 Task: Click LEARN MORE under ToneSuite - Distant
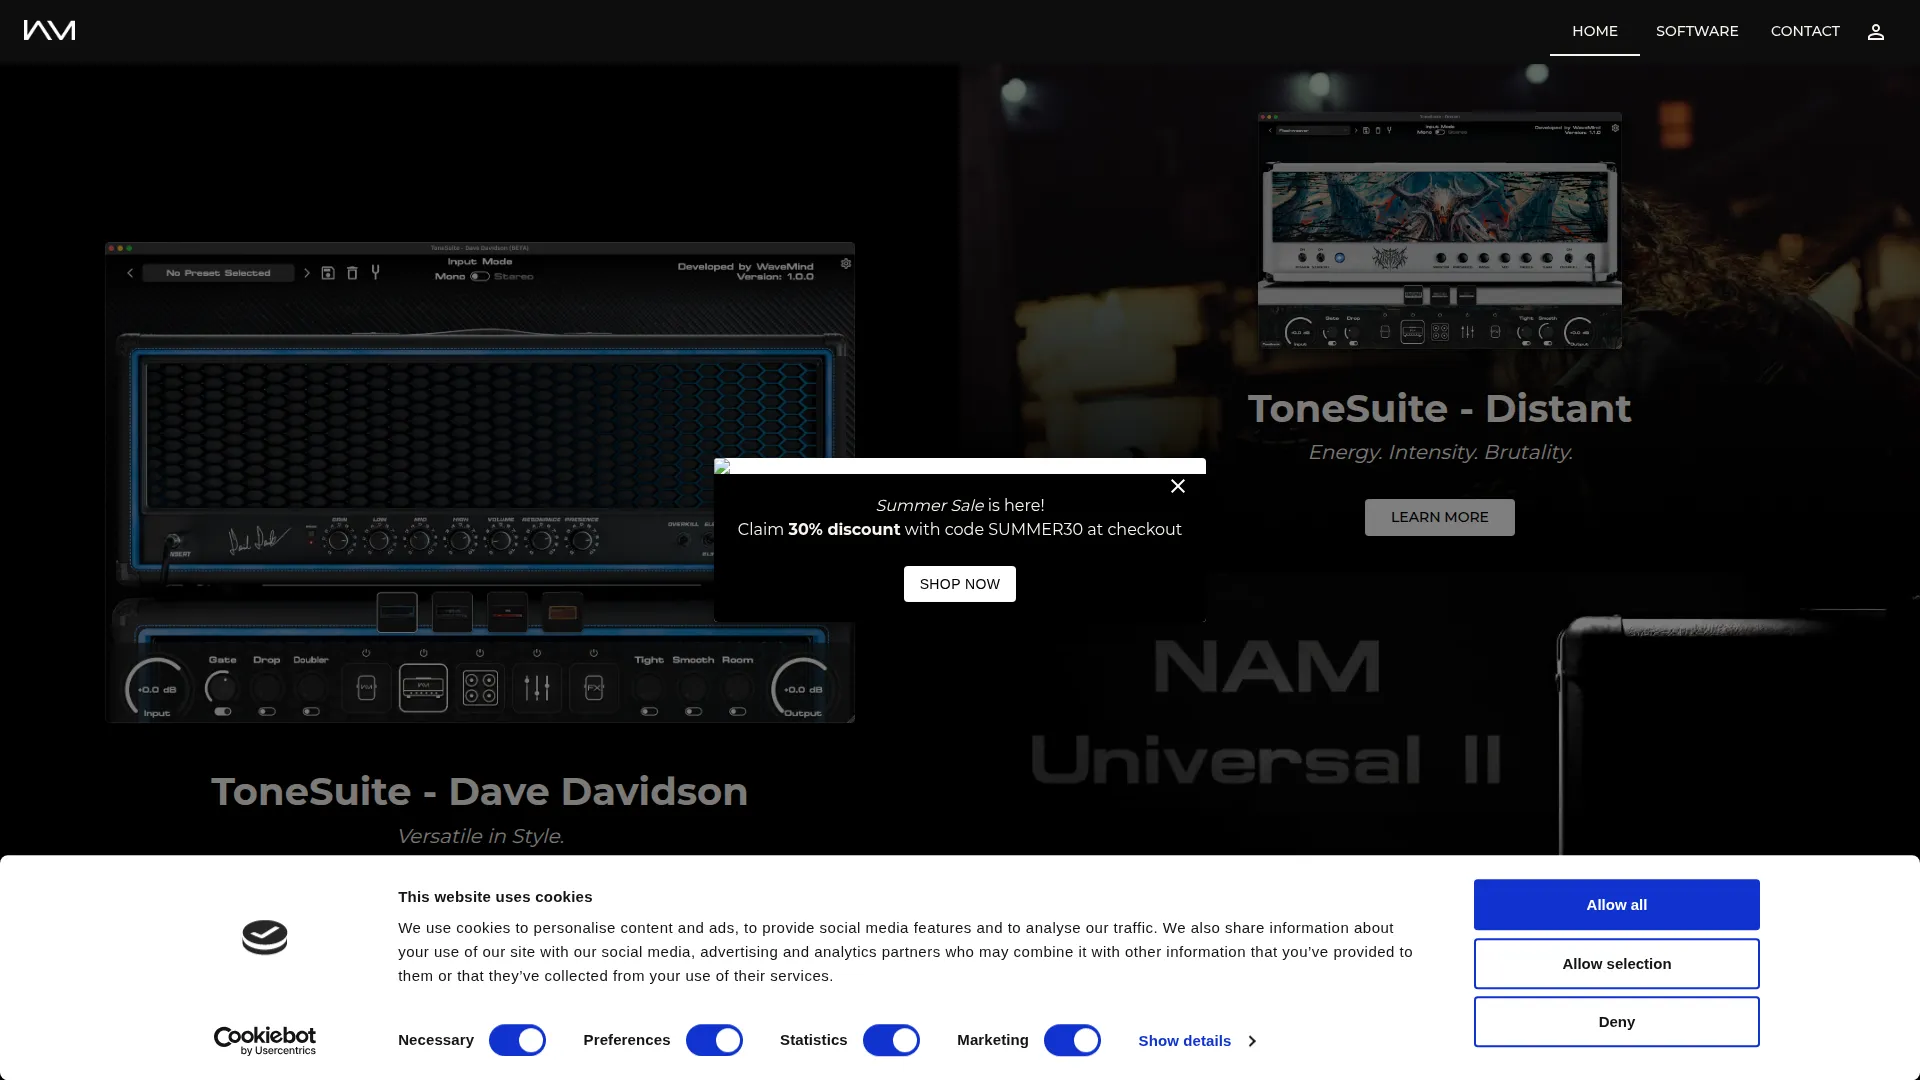tap(1440, 517)
